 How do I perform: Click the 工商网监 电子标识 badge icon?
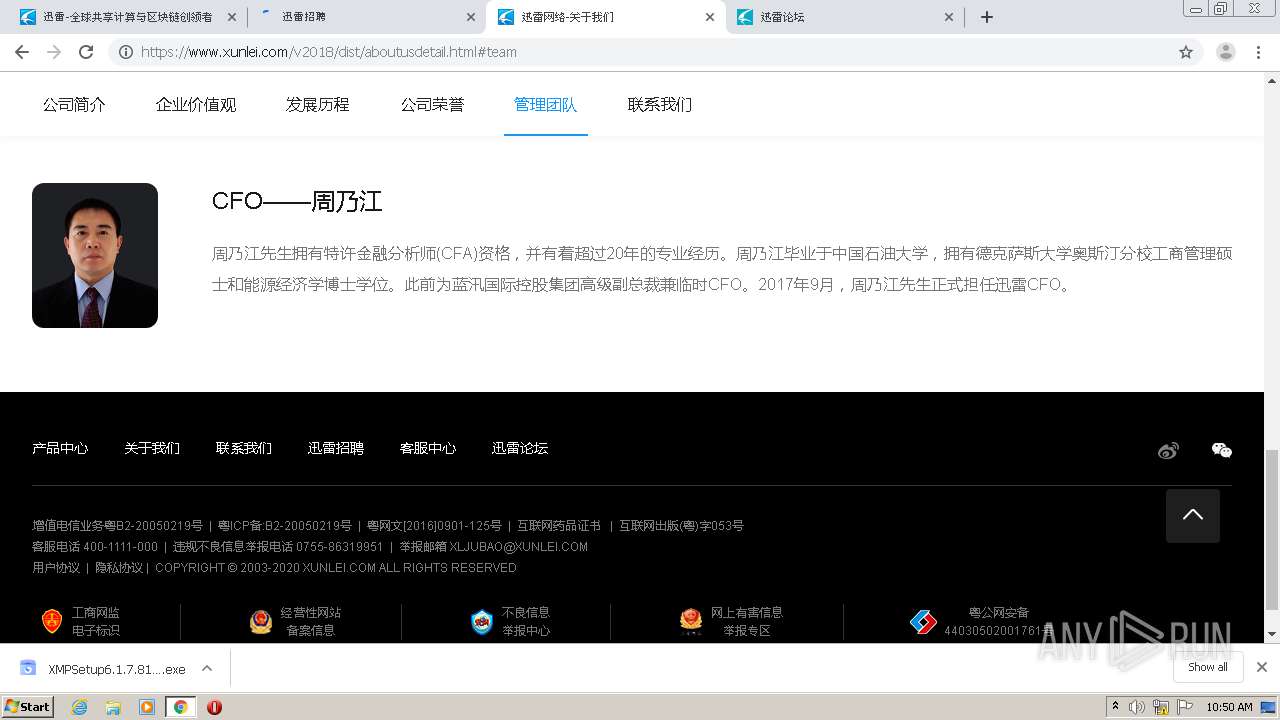click(52, 621)
